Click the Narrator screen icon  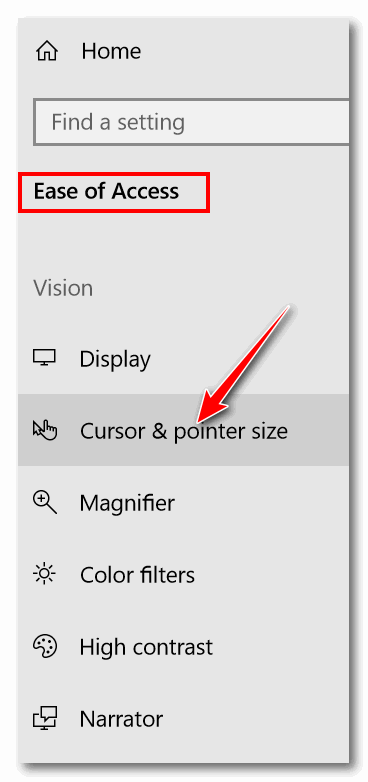click(x=45, y=719)
